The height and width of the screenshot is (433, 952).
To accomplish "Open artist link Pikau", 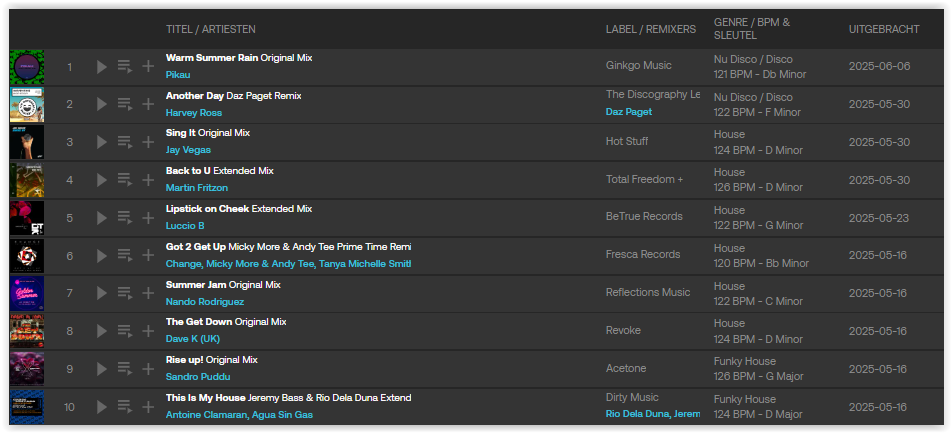I will 178,75.
